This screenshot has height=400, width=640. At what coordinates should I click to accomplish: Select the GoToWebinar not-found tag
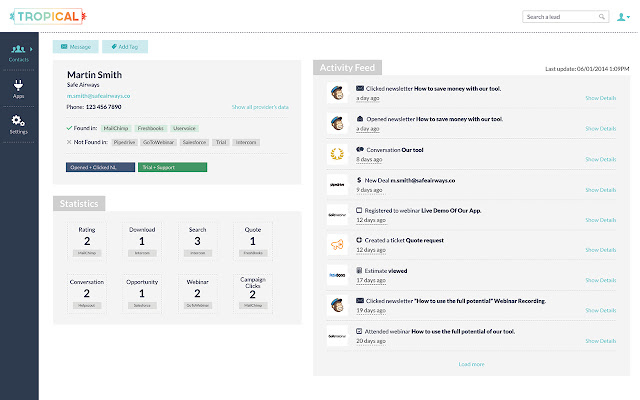pos(158,142)
